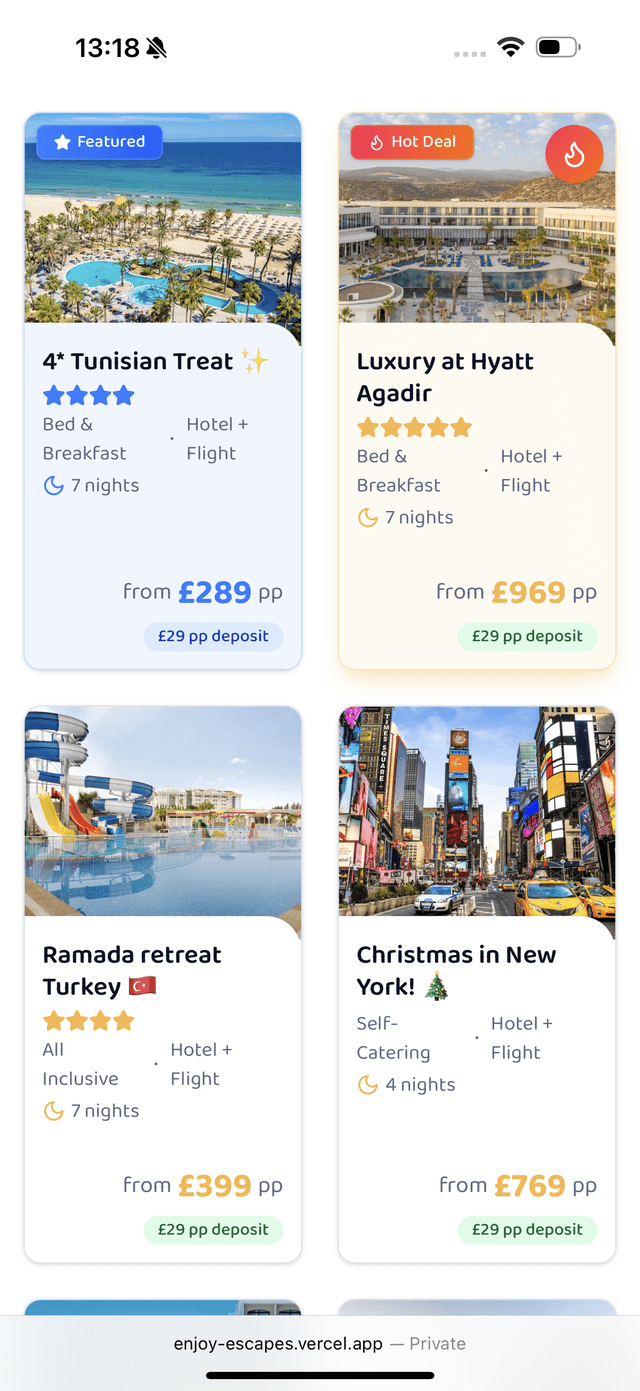The width and height of the screenshot is (640, 1391).
Task: Tap the Turkey flag emoji on the Ramada card
Action: coord(141,986)
